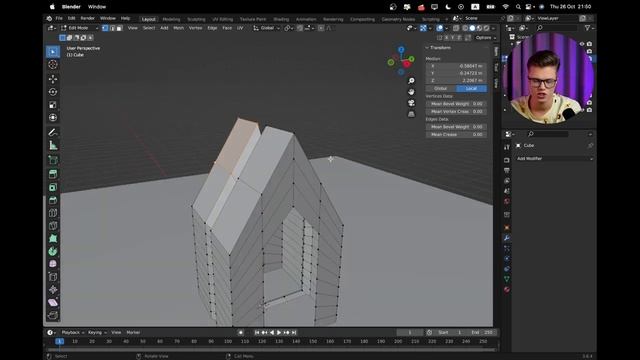The width and height of the screenshot is (640, 360).
Task: Select the Extrude Region tool
Action: click(53, 174)
